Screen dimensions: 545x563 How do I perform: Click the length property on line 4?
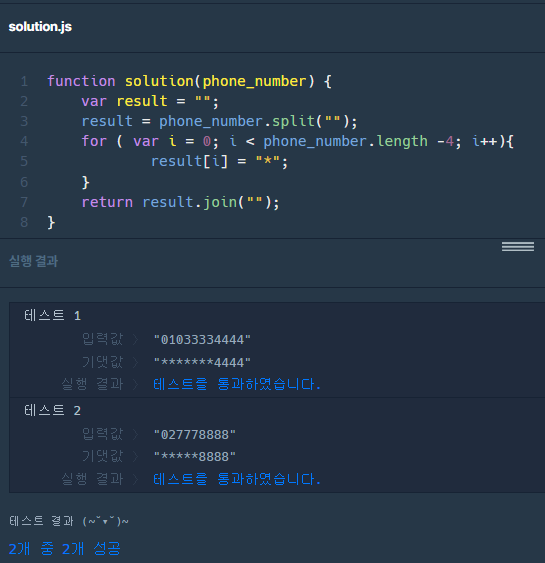click(402, 141)
